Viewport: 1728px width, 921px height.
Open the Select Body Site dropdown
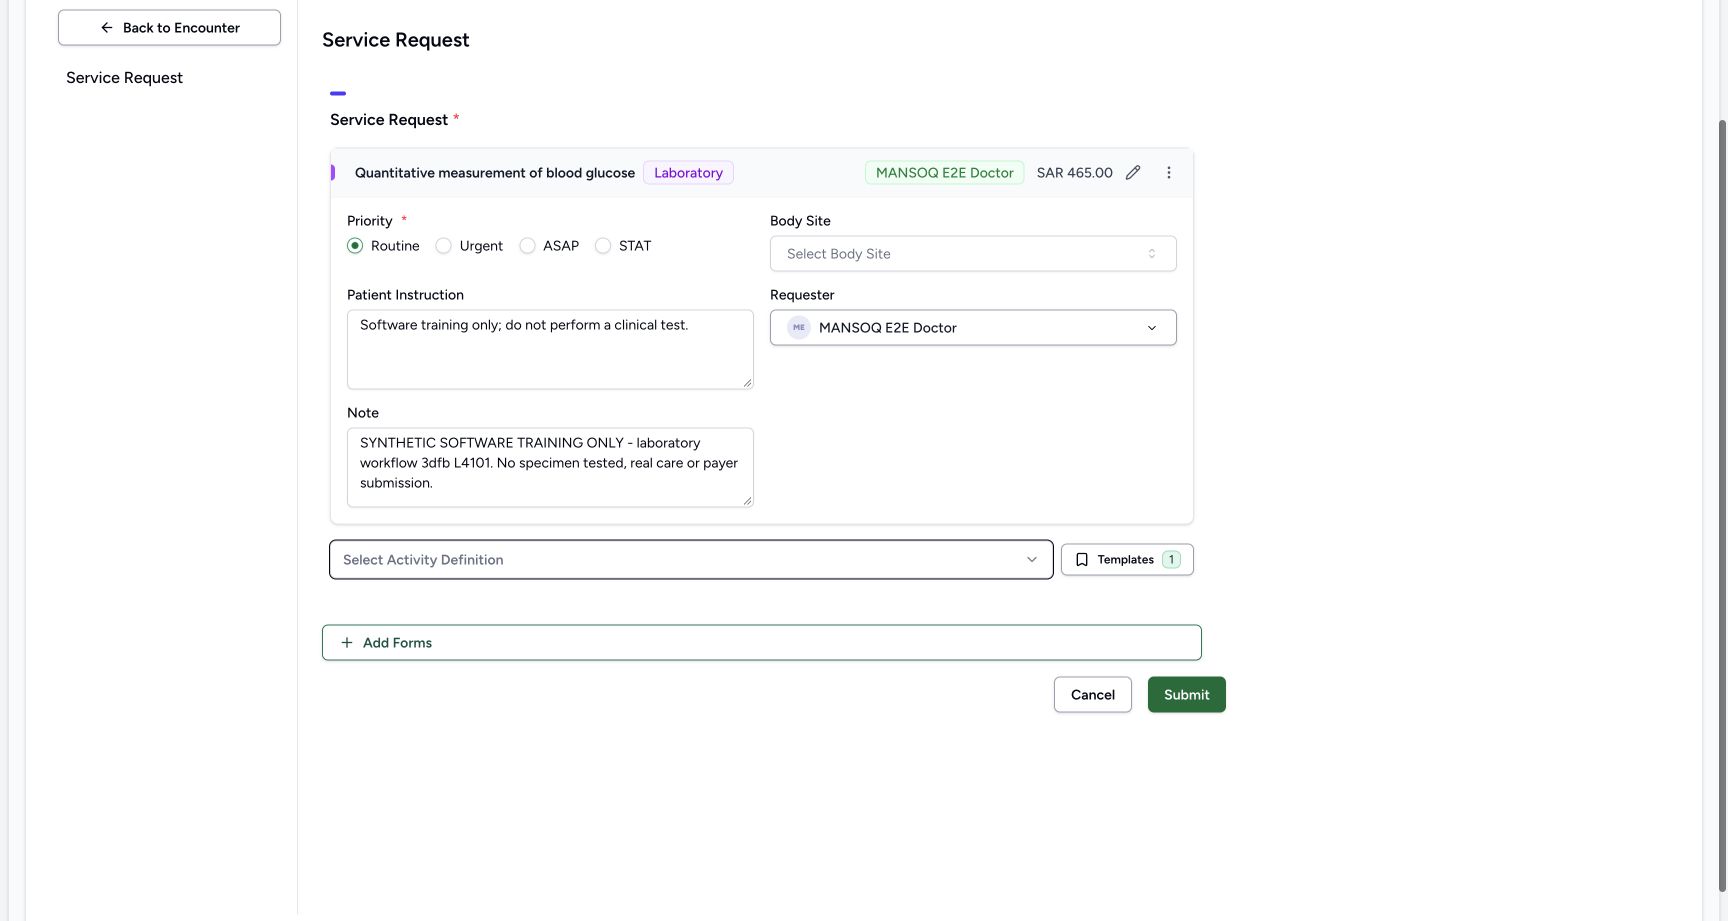click(x=973, y=254)
